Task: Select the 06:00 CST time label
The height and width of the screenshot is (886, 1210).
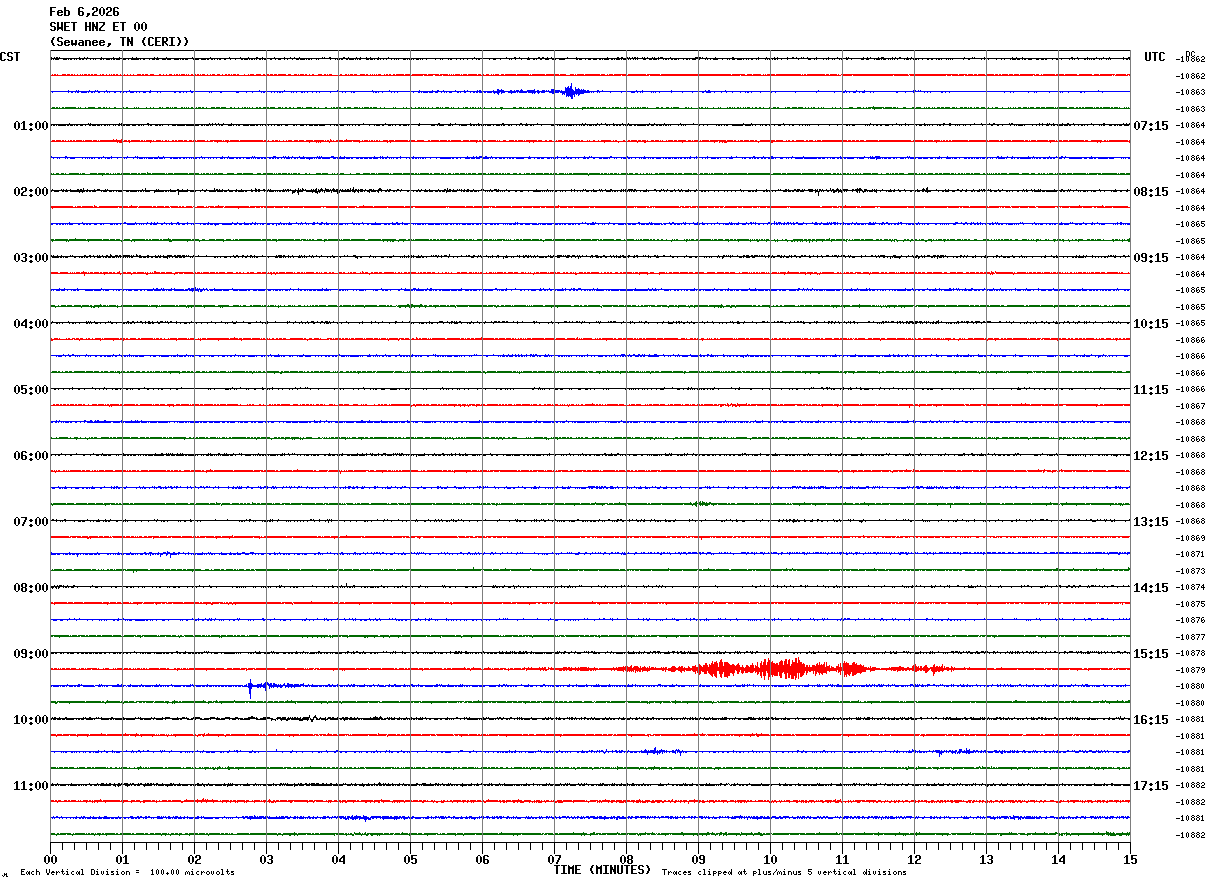Action: coord(30,456)
